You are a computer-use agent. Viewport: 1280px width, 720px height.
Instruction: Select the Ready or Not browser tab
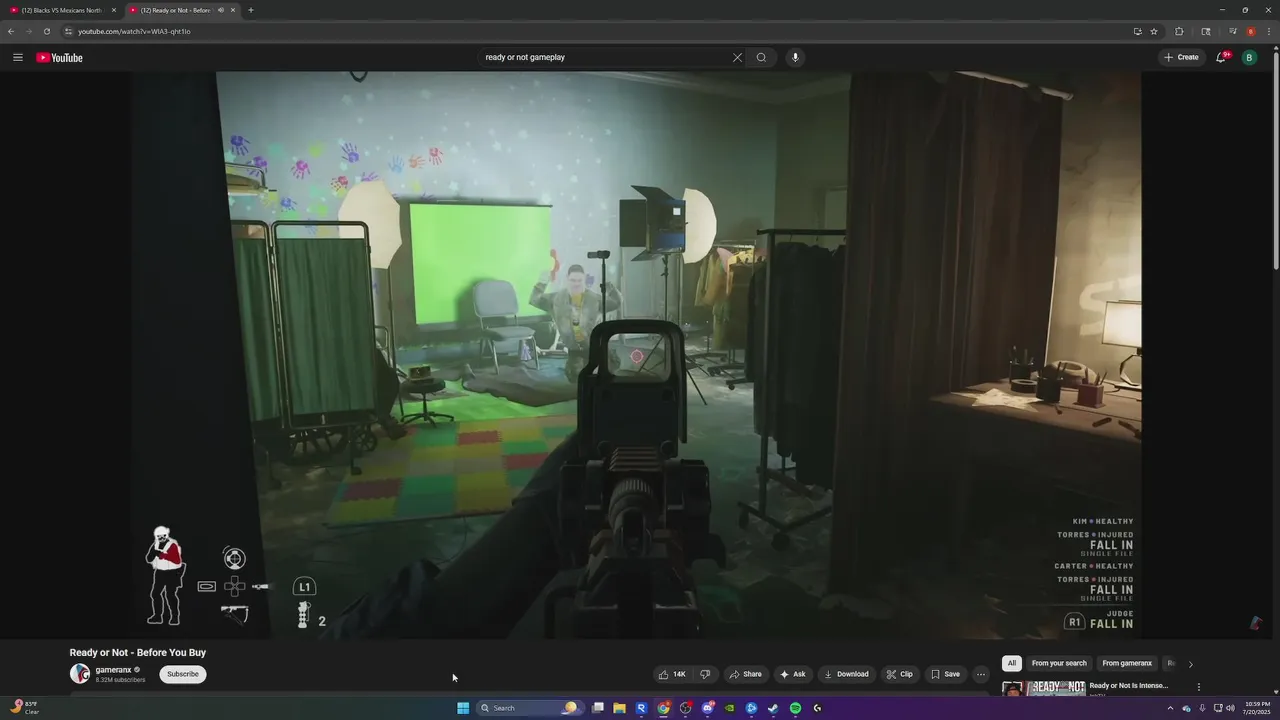click(x=183, y=10)
